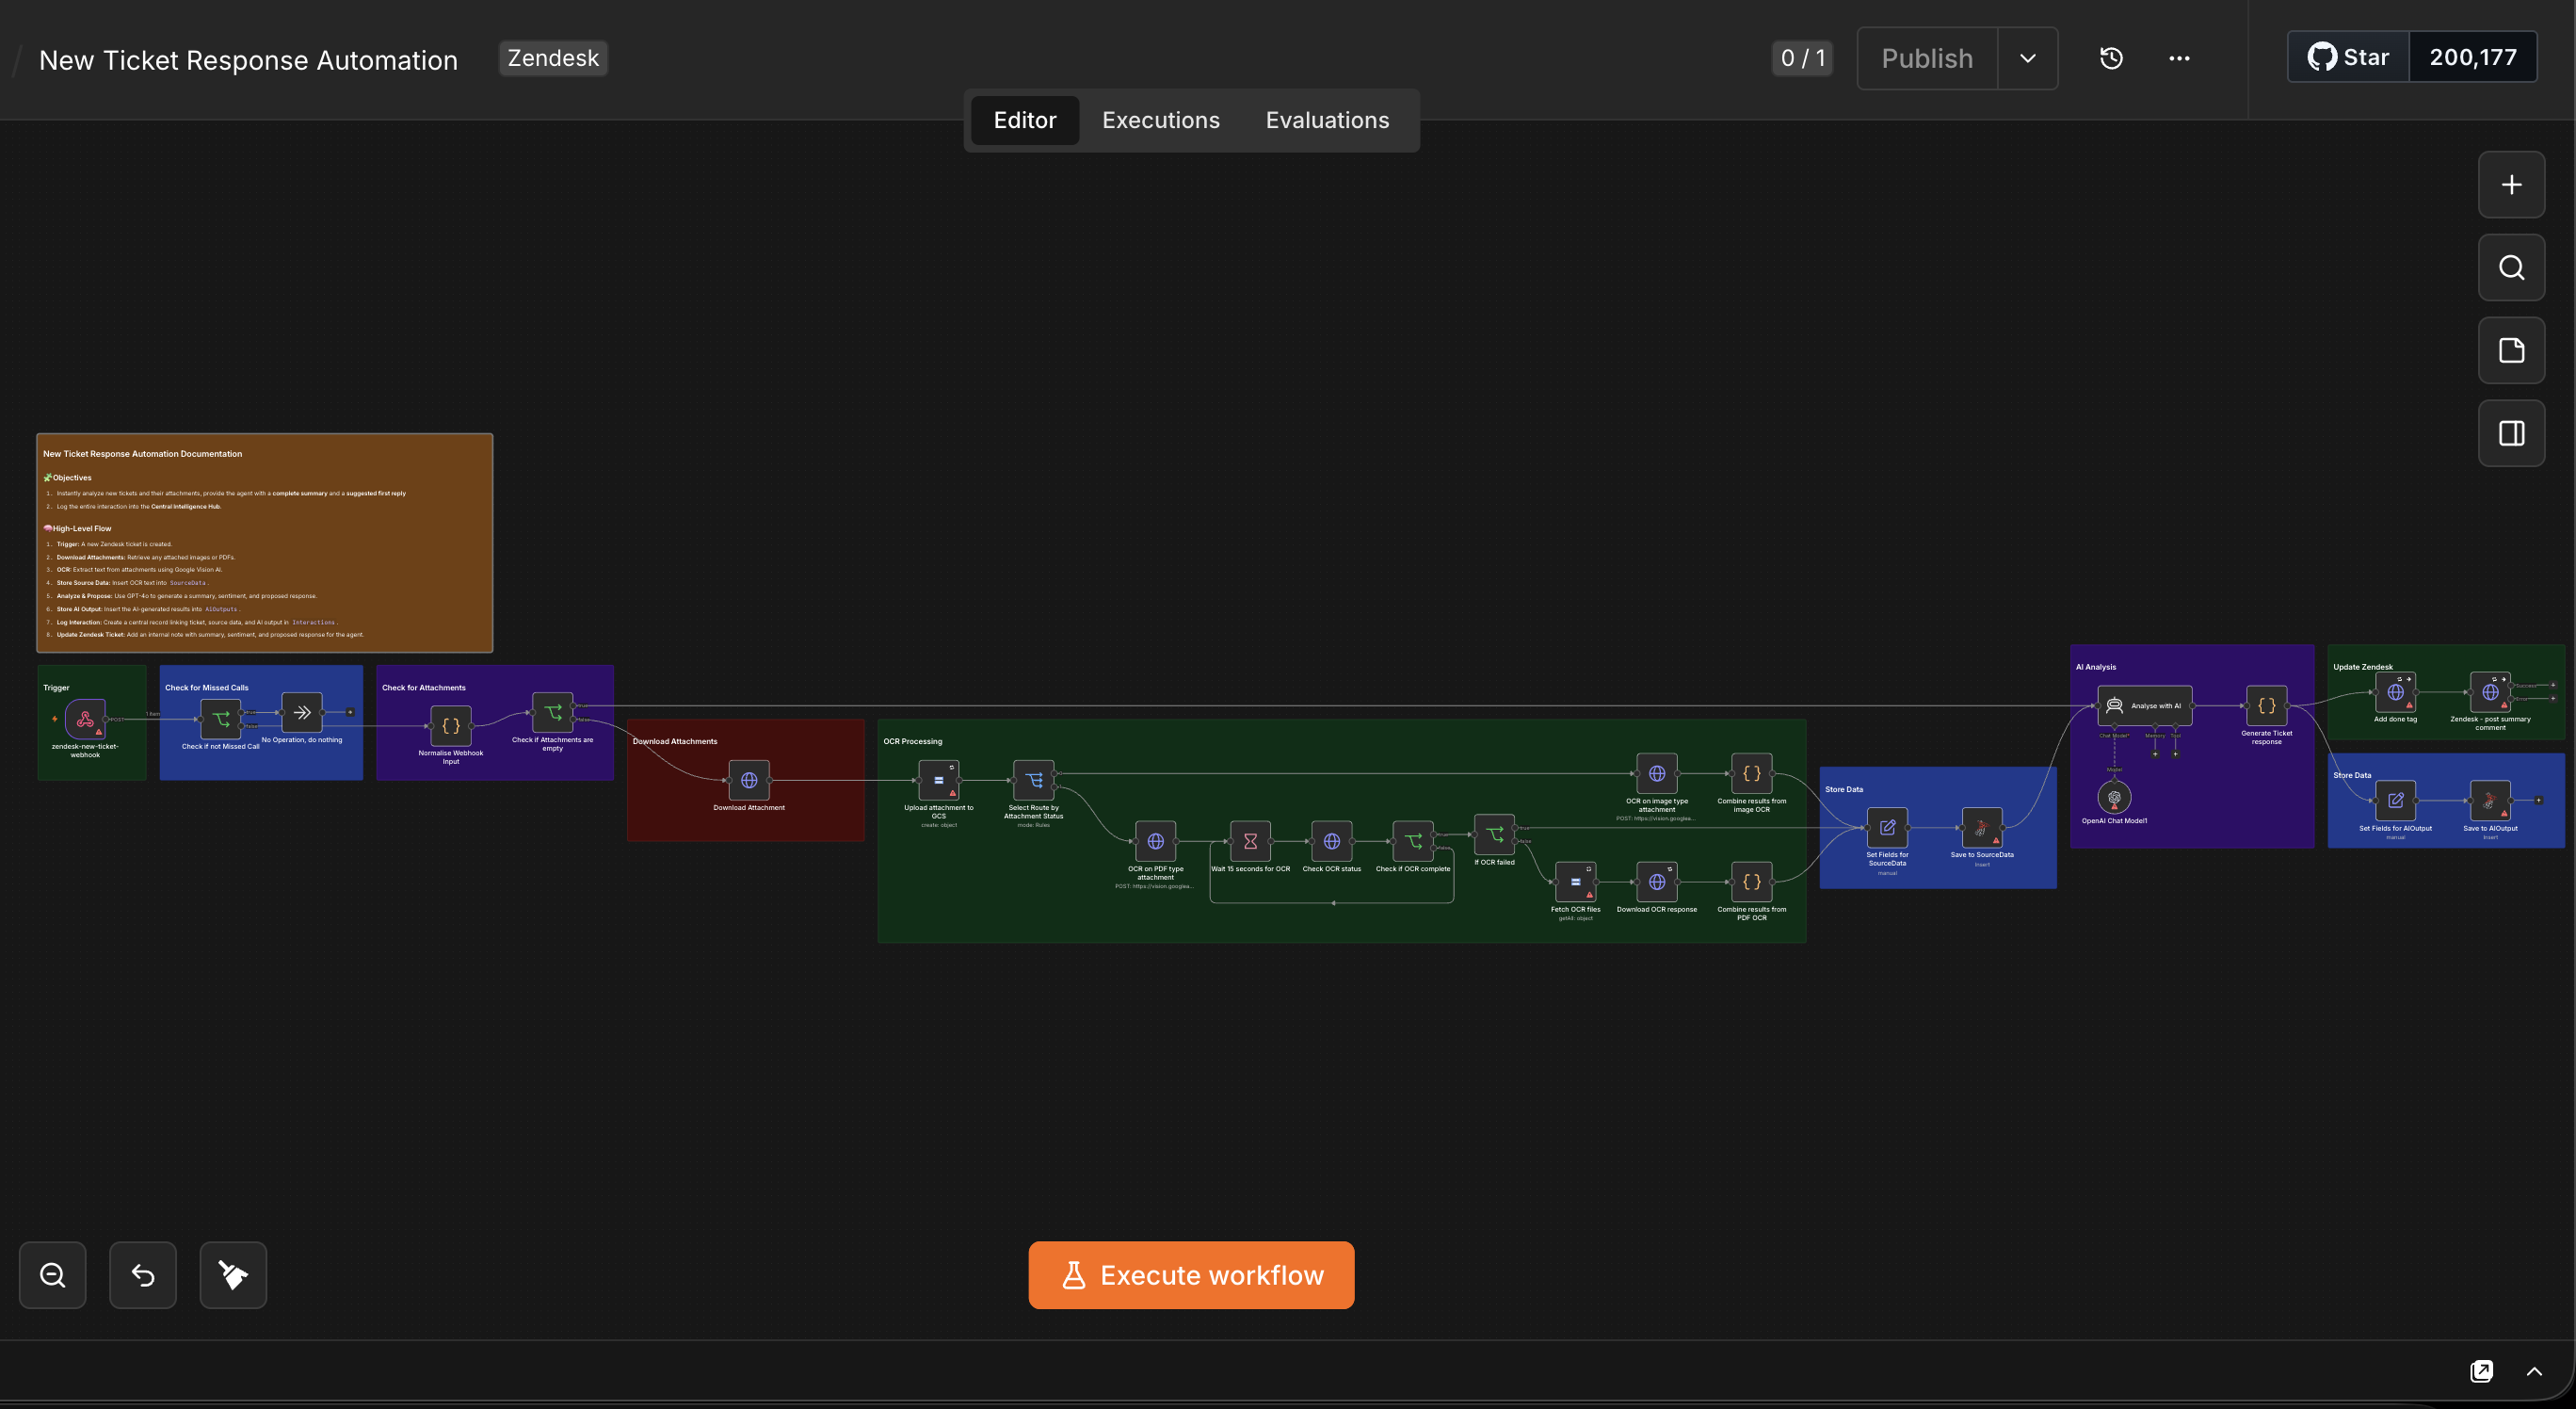Viewport: 2576px width, 1409px height.
Task: Select the Analyse with AI agent node
Action: [2145, 706]
